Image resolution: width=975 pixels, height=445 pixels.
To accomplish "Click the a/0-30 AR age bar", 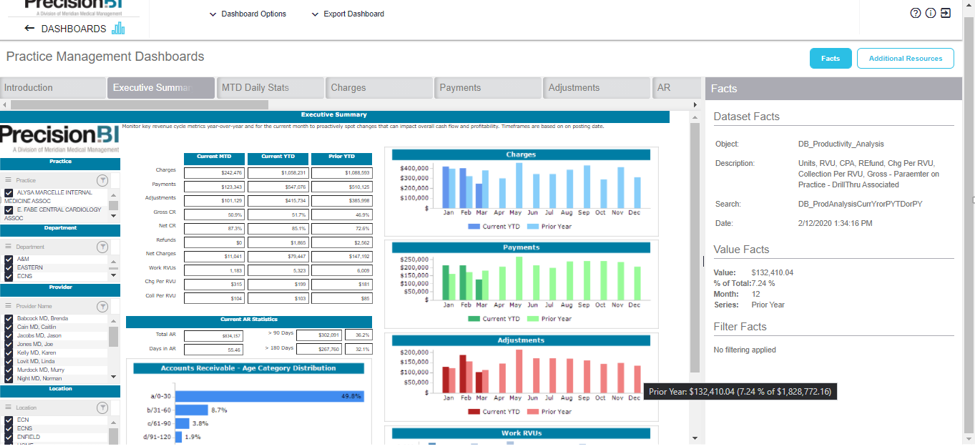I will 269,397.
